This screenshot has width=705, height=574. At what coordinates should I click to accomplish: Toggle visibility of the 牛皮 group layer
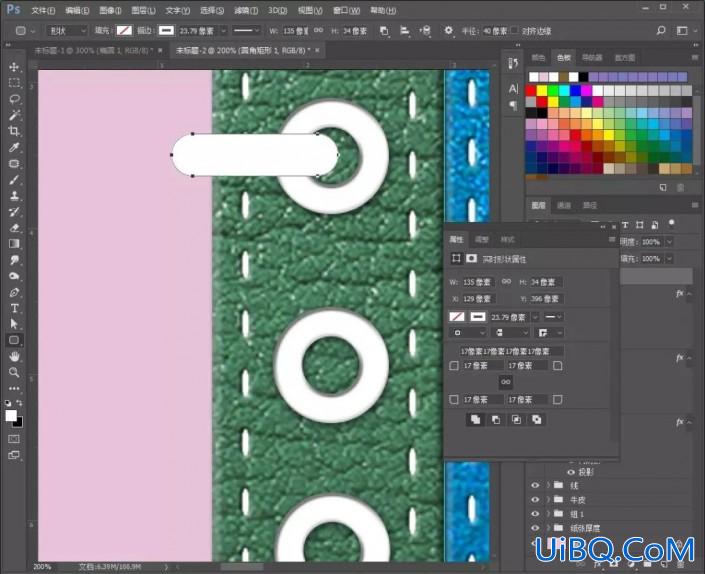point(535,499)
